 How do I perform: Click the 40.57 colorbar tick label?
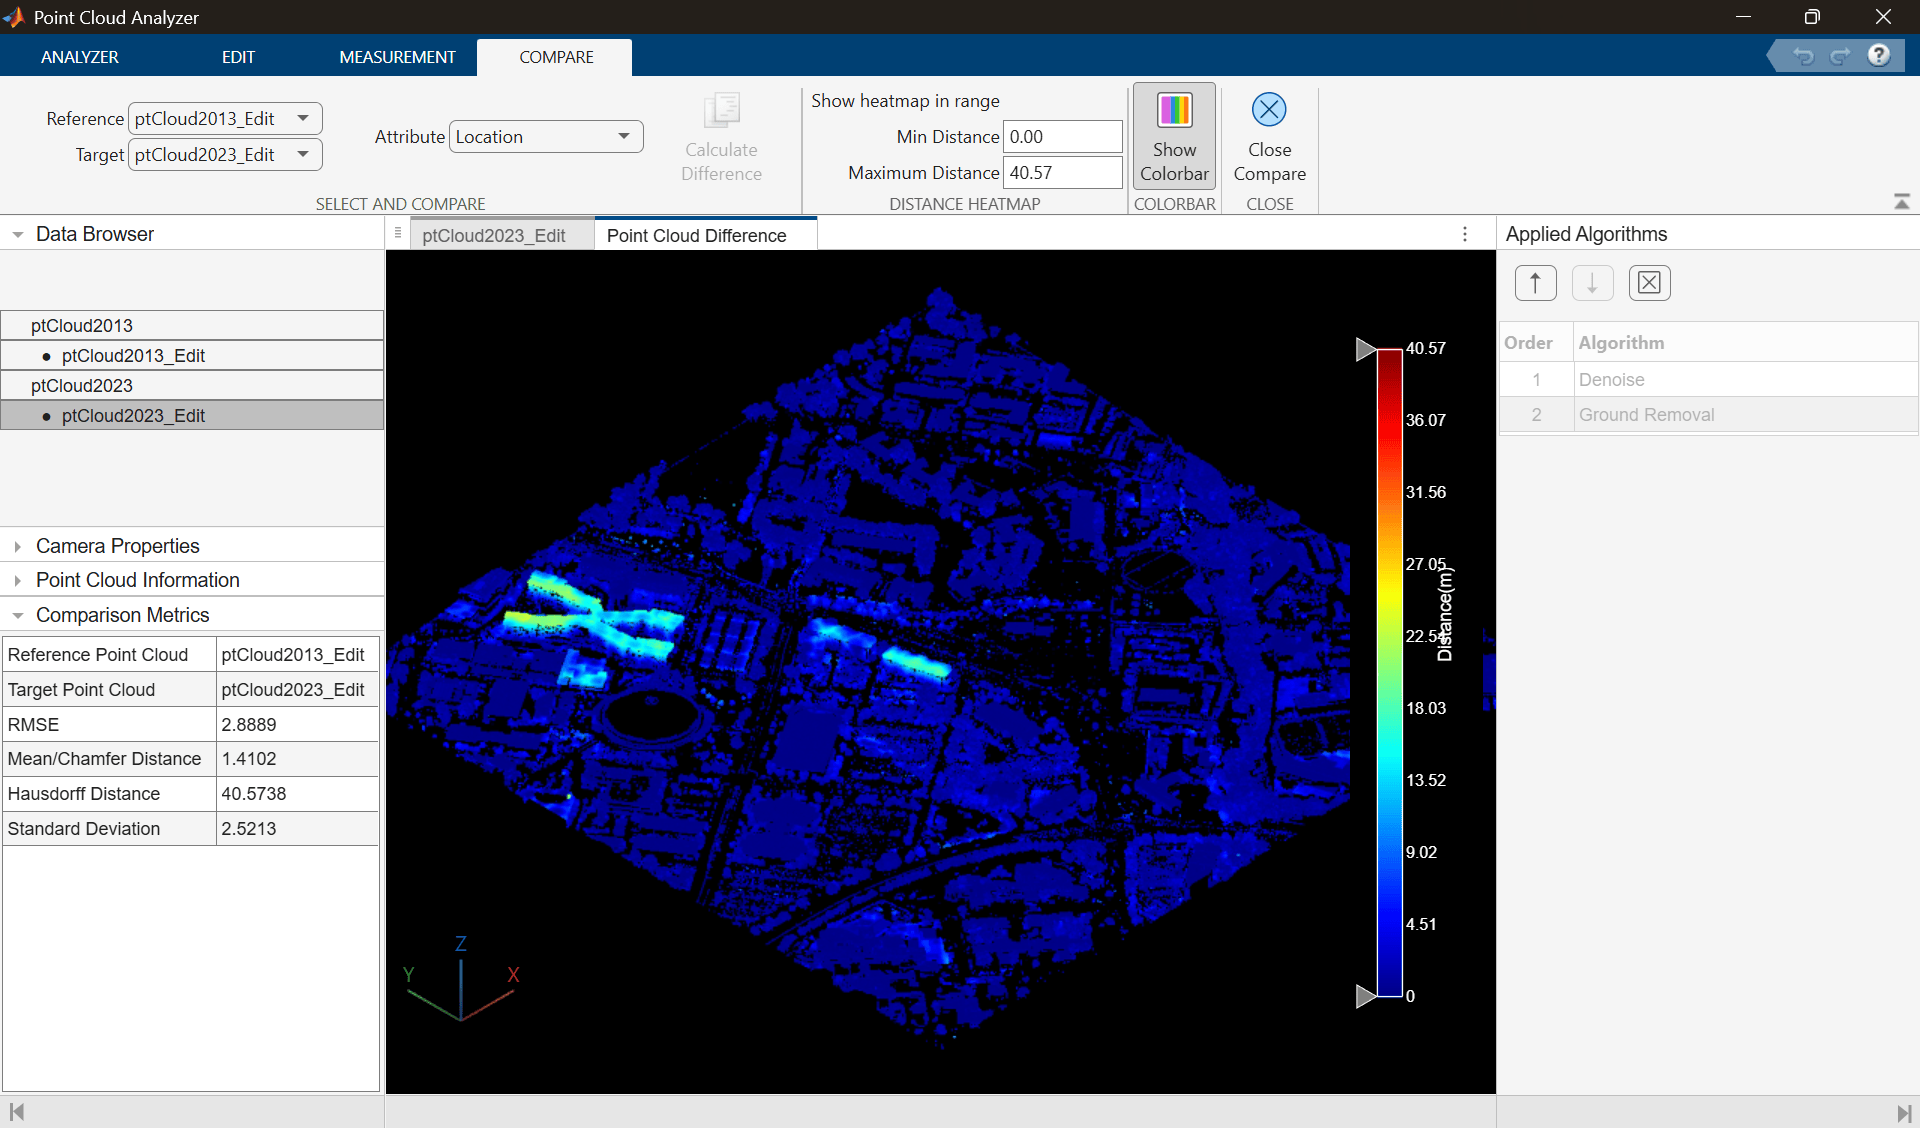pyautogui.click(x=1426, y=349)
